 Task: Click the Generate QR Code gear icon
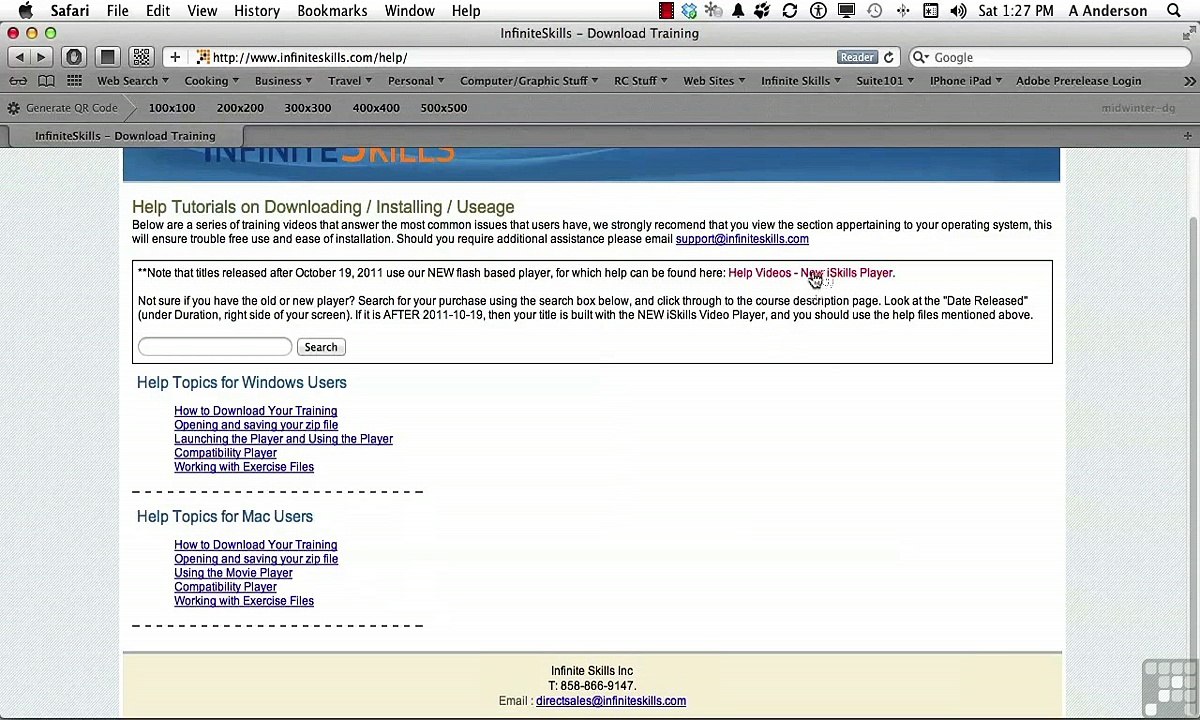pyautogui.click(x=13, y=108)
